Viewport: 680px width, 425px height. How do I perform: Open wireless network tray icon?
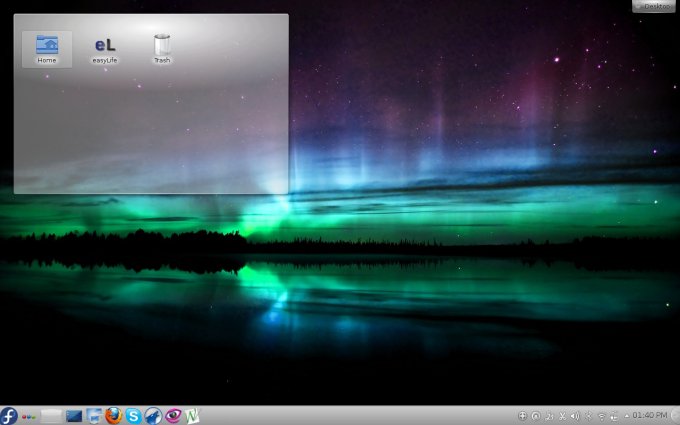601,415
